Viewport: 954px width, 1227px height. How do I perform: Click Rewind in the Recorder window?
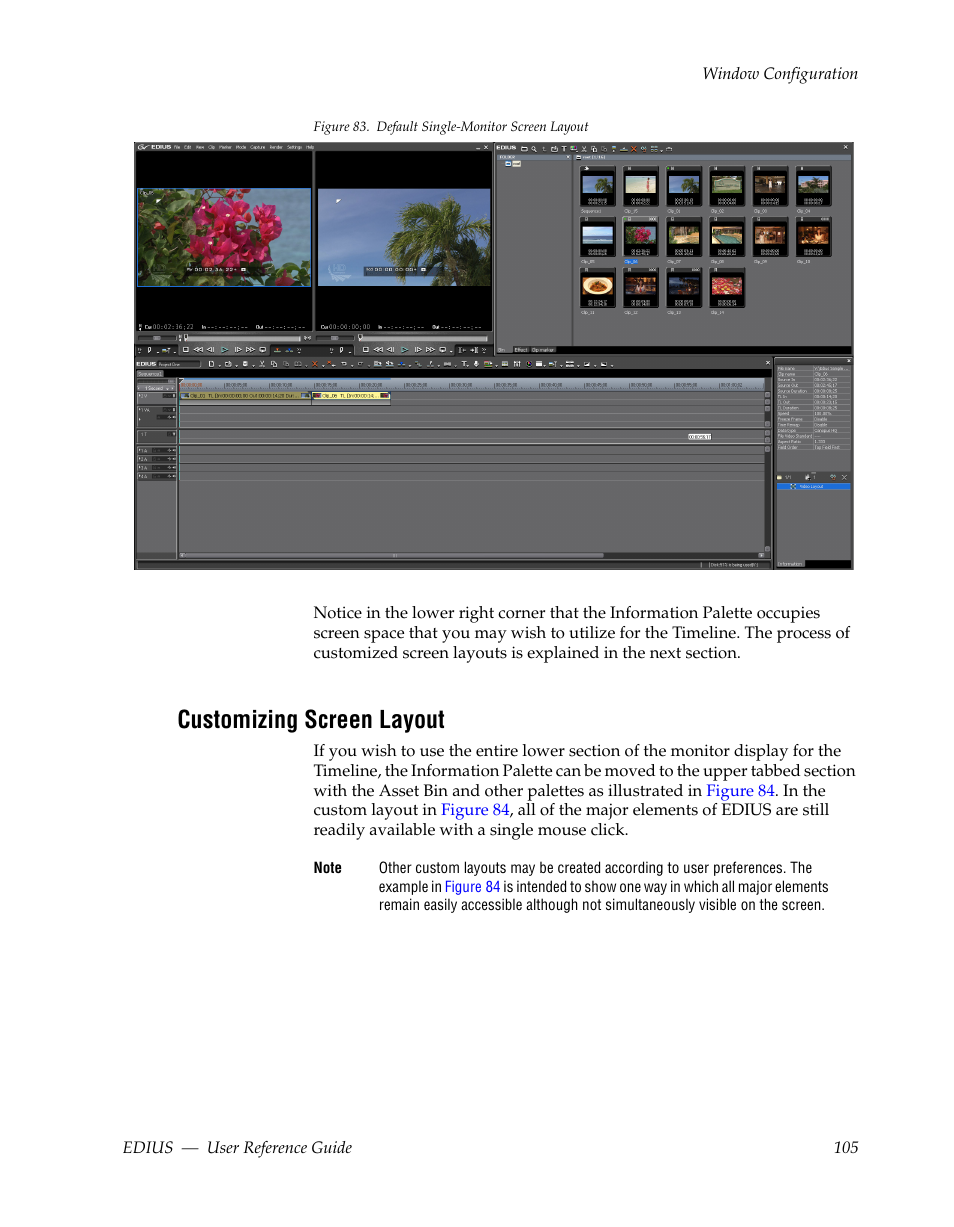pyautogui.click(x=378, y=350)
